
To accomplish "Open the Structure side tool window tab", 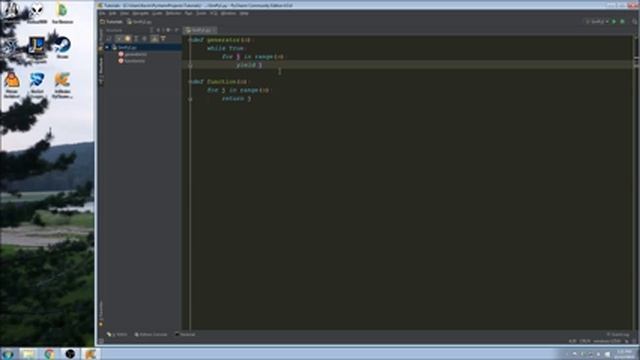I will coord(101,70).
